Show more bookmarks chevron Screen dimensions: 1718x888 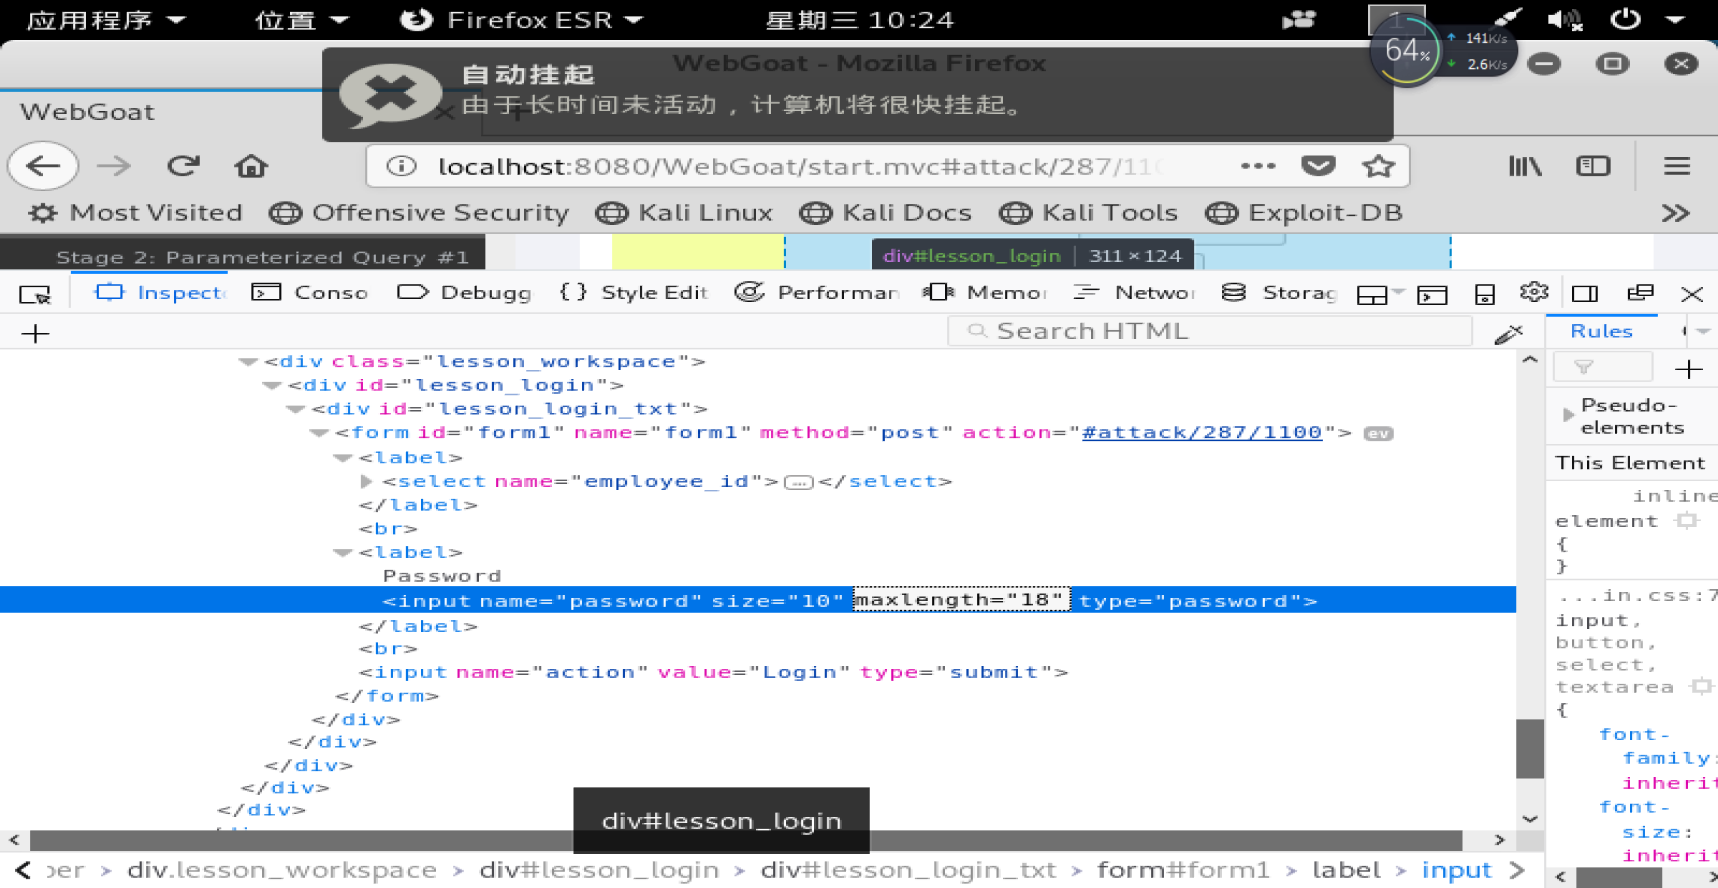coord(1675,213)
